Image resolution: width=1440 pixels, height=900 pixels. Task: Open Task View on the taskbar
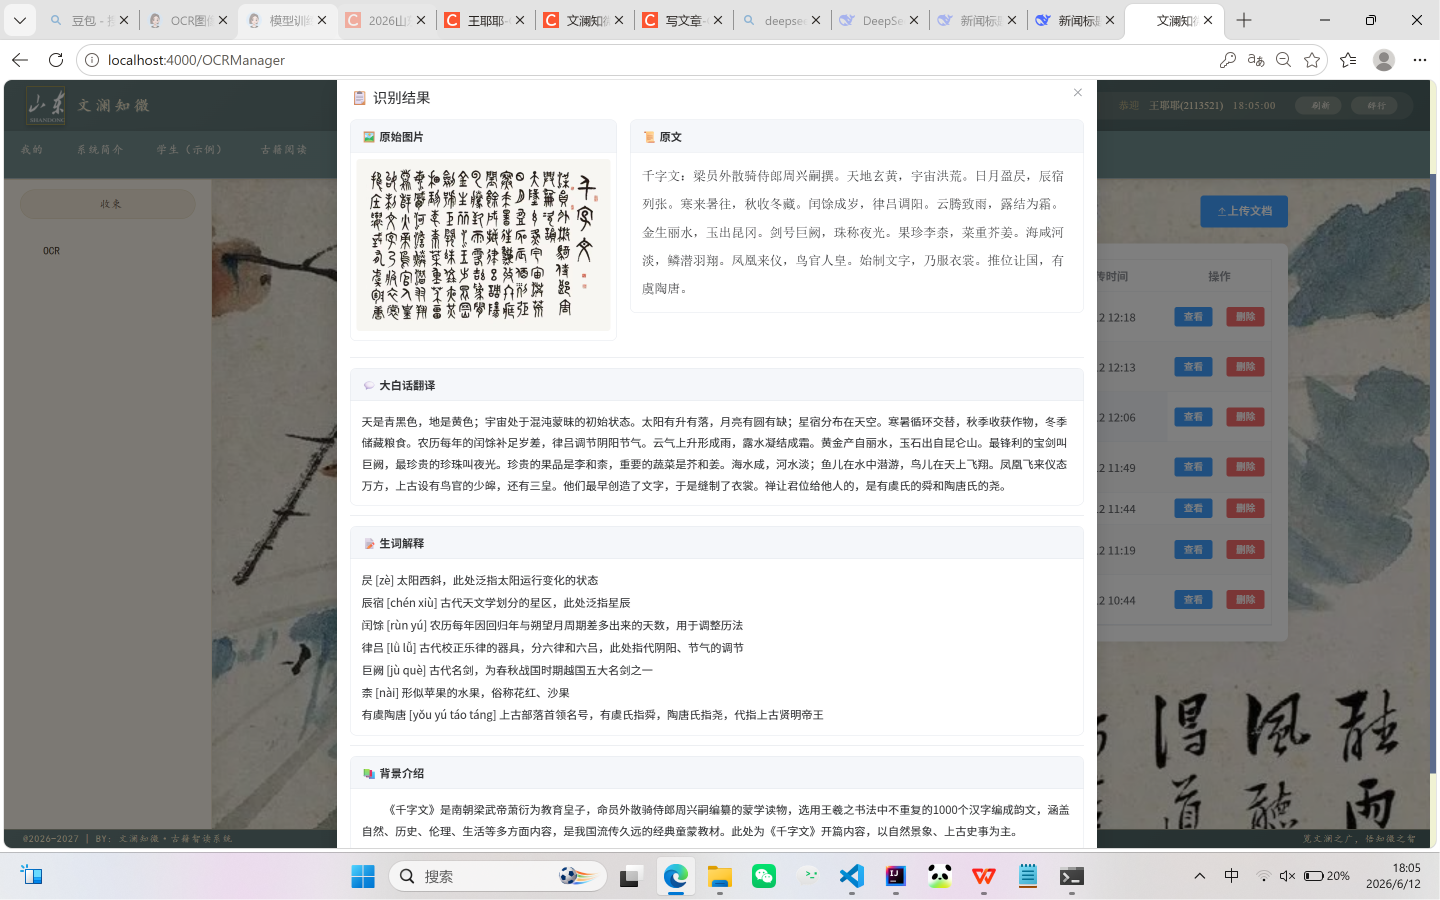click(630, 876)
